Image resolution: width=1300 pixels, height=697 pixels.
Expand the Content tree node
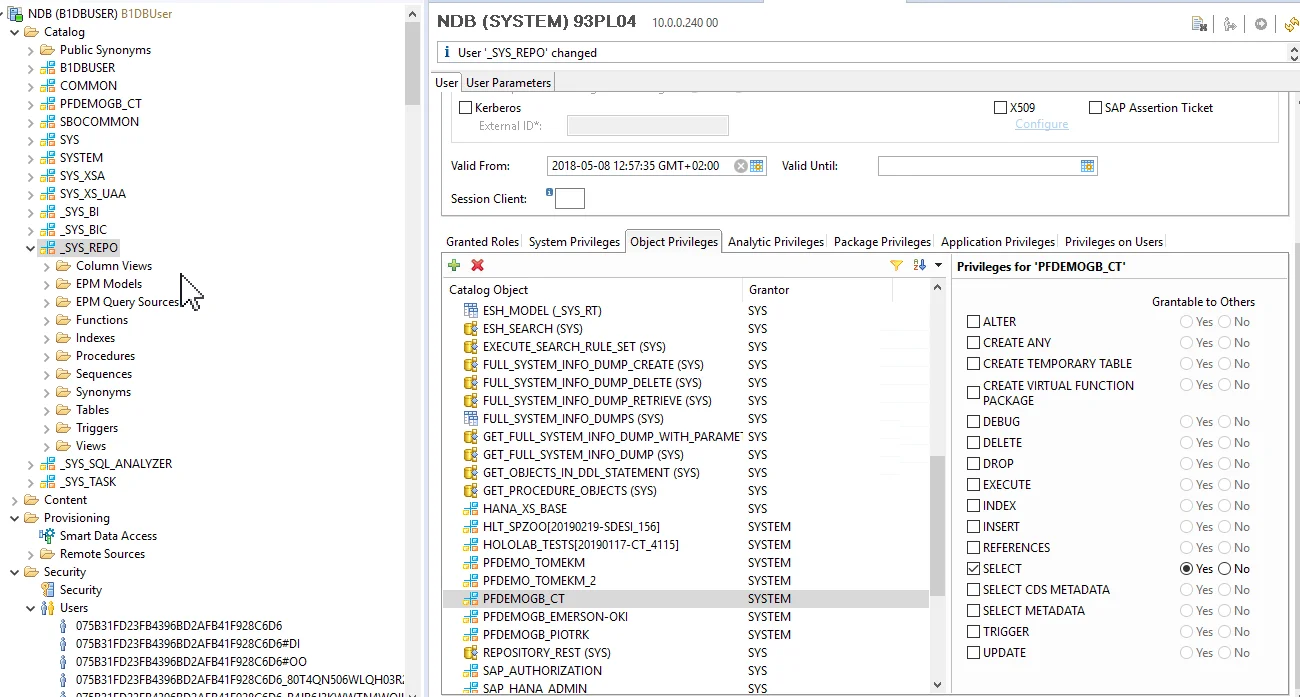[15, 500]
